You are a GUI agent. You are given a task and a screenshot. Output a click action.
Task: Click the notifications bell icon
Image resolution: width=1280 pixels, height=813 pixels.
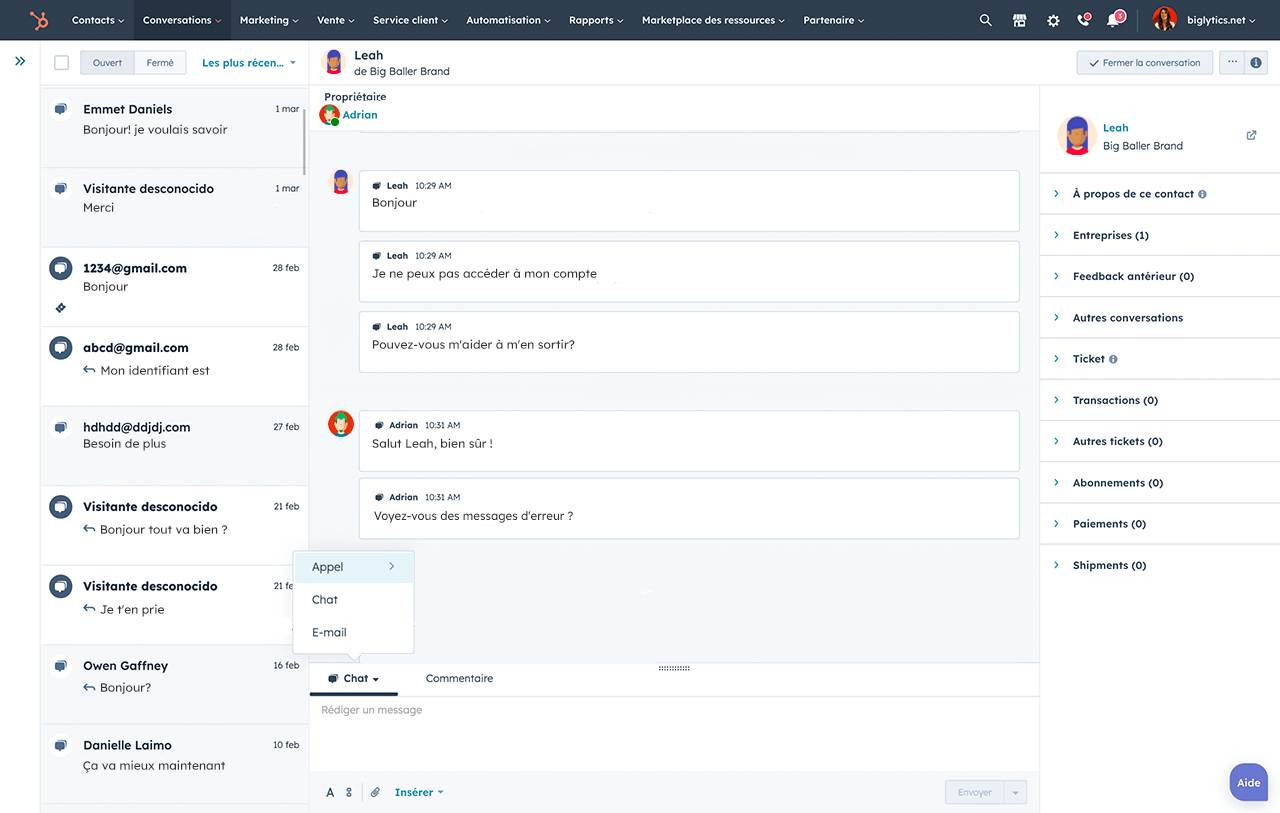(x=1113, y=20)
